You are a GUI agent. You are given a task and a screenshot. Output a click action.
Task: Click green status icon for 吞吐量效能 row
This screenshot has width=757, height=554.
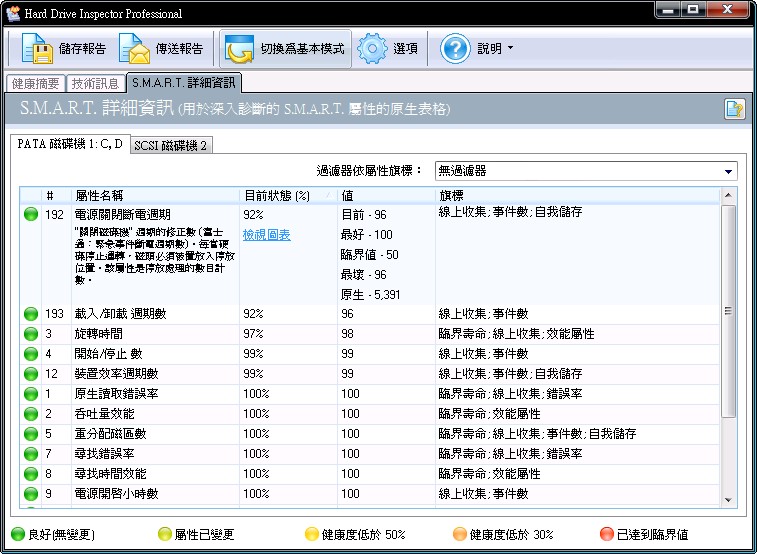click(x=31, y=414)
